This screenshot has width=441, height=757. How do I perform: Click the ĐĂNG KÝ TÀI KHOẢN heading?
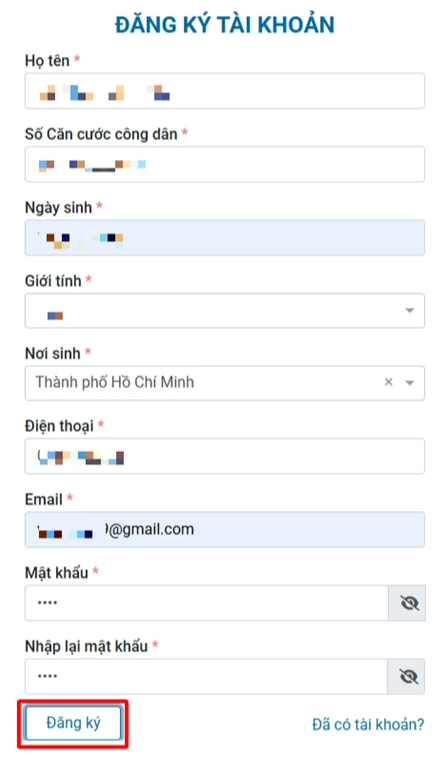point(225,25)
